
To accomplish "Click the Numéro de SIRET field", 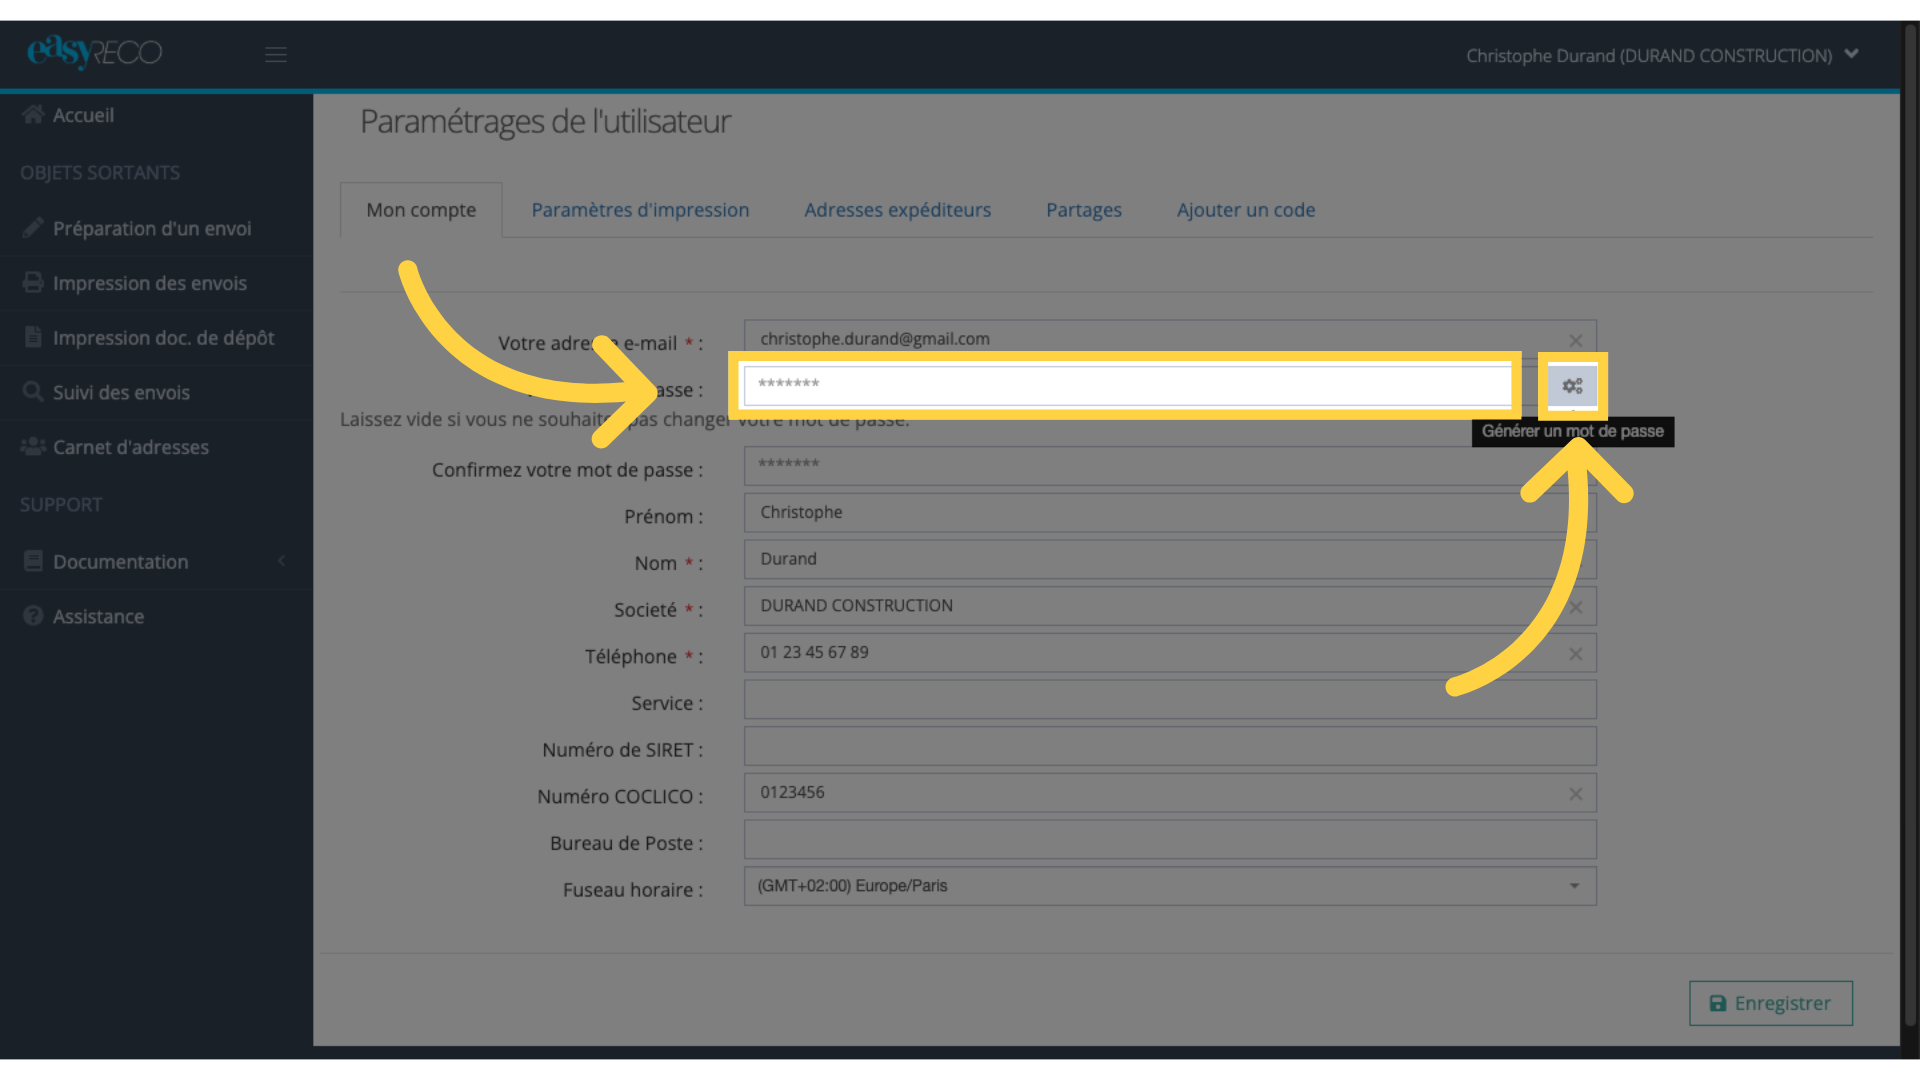I will tap(1170, 746).
